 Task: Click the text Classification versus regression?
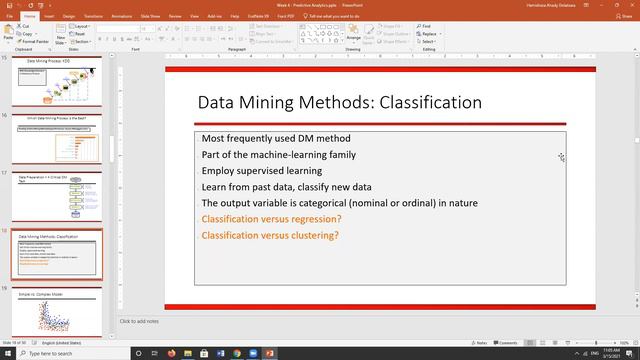271,219
